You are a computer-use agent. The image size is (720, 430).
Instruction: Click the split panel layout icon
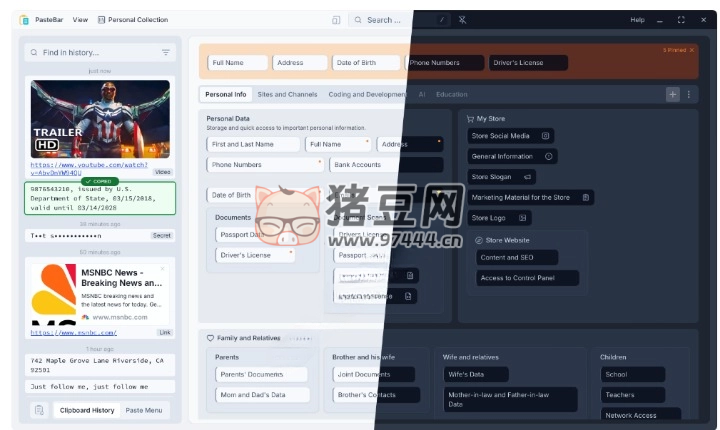(x=336, y=19)
